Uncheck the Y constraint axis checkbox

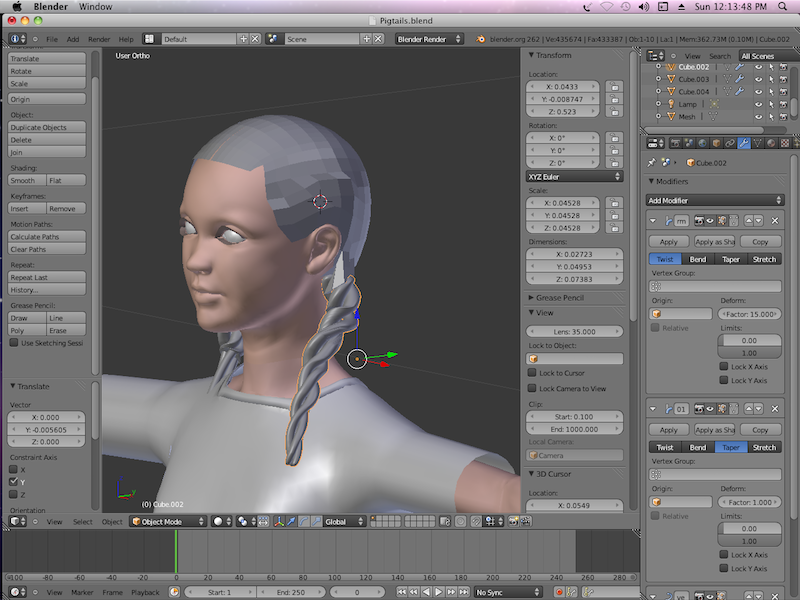[x=14, y=481]
